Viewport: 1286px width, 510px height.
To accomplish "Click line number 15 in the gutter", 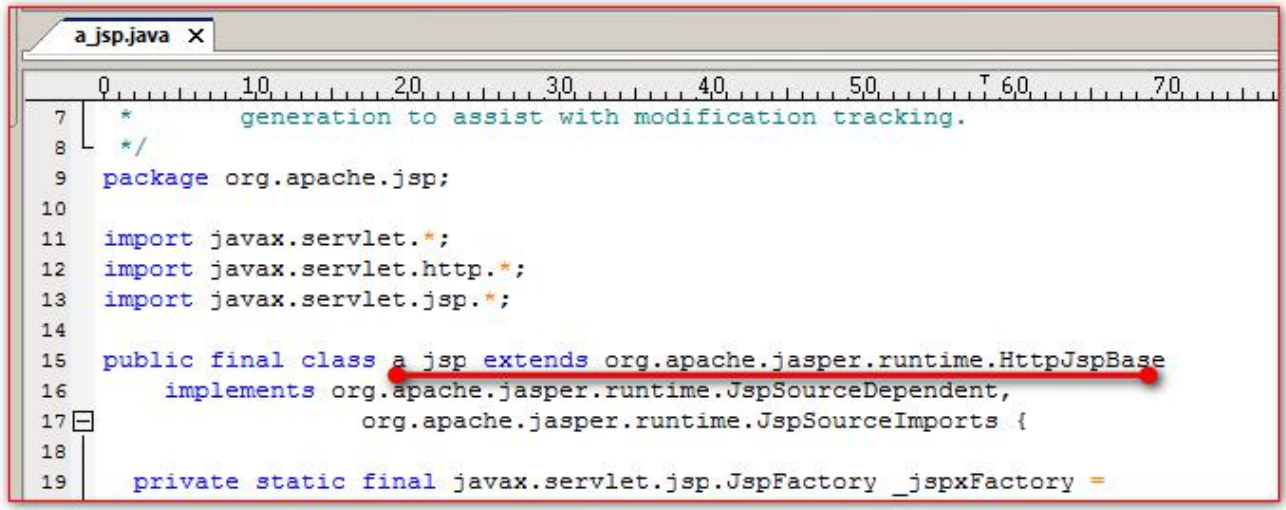I will [55, 361].
